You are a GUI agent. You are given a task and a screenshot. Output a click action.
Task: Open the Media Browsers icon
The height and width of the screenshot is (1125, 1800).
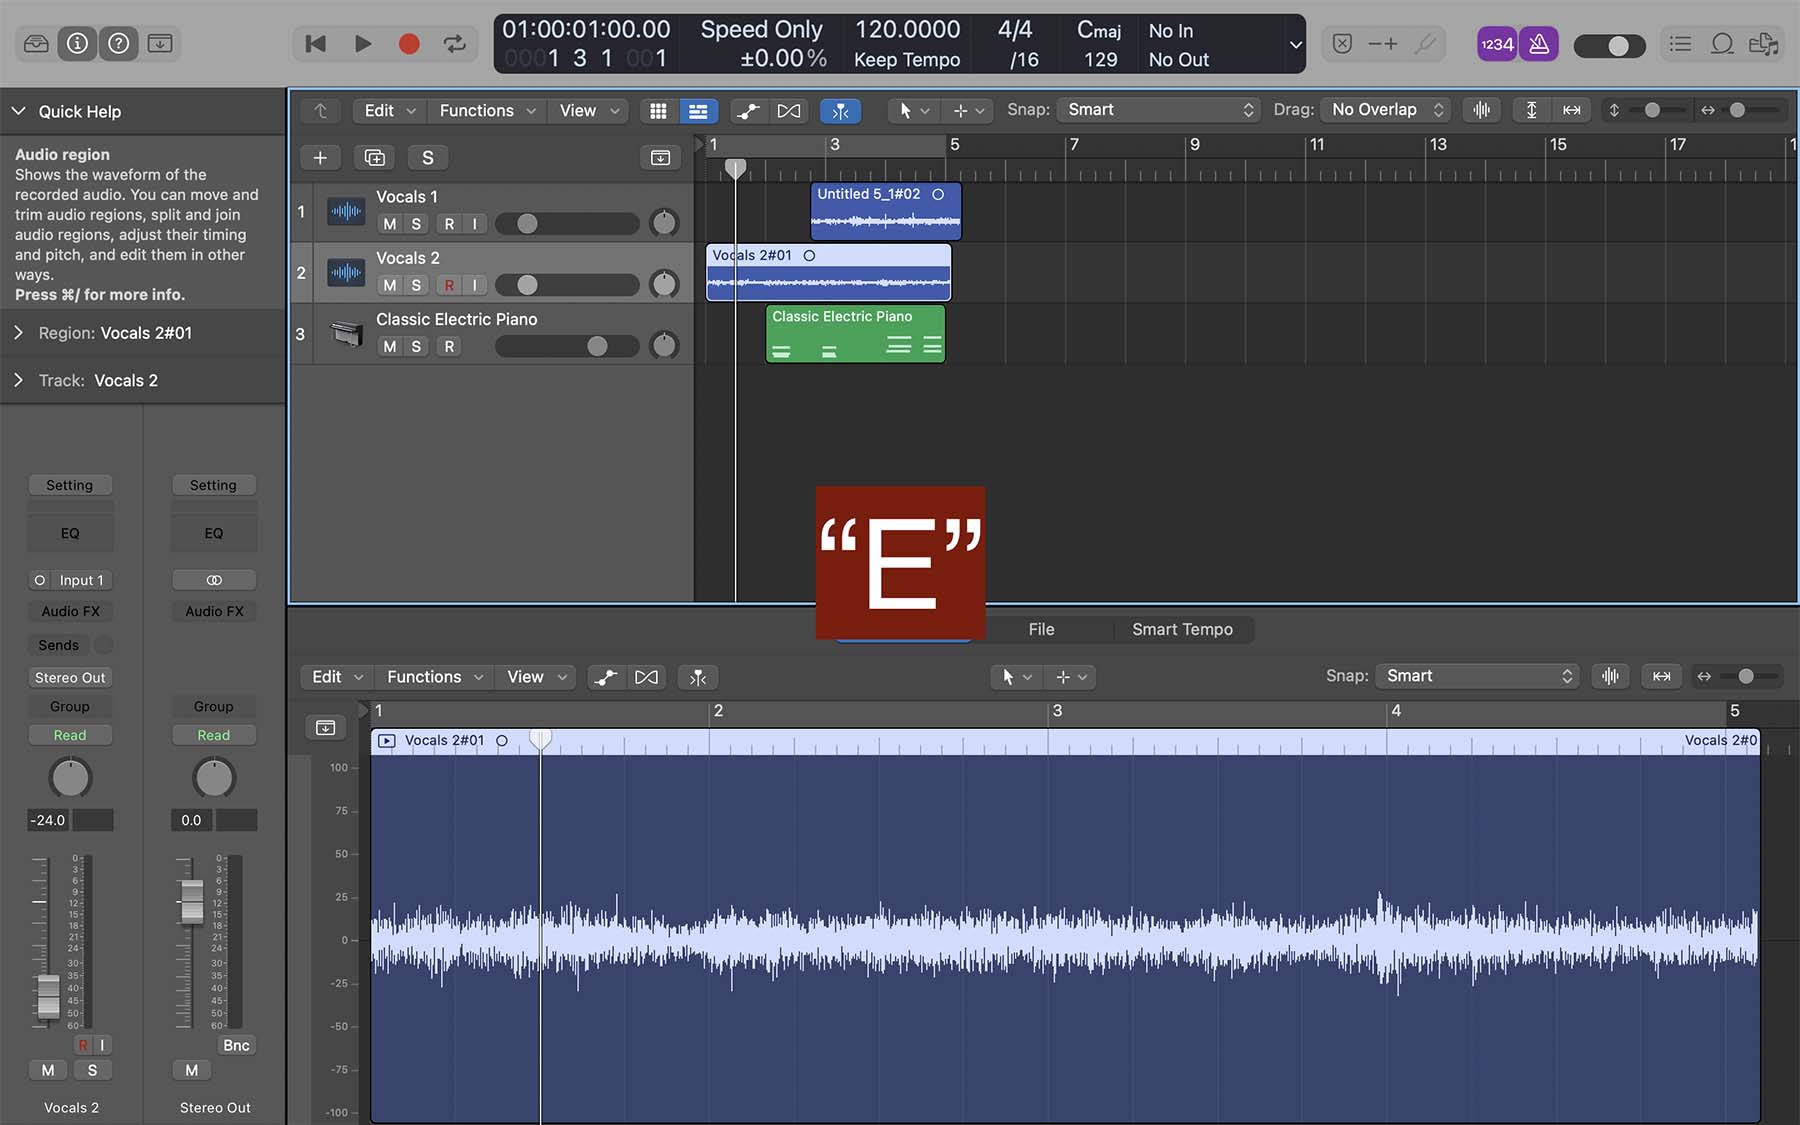[1763, 44]
